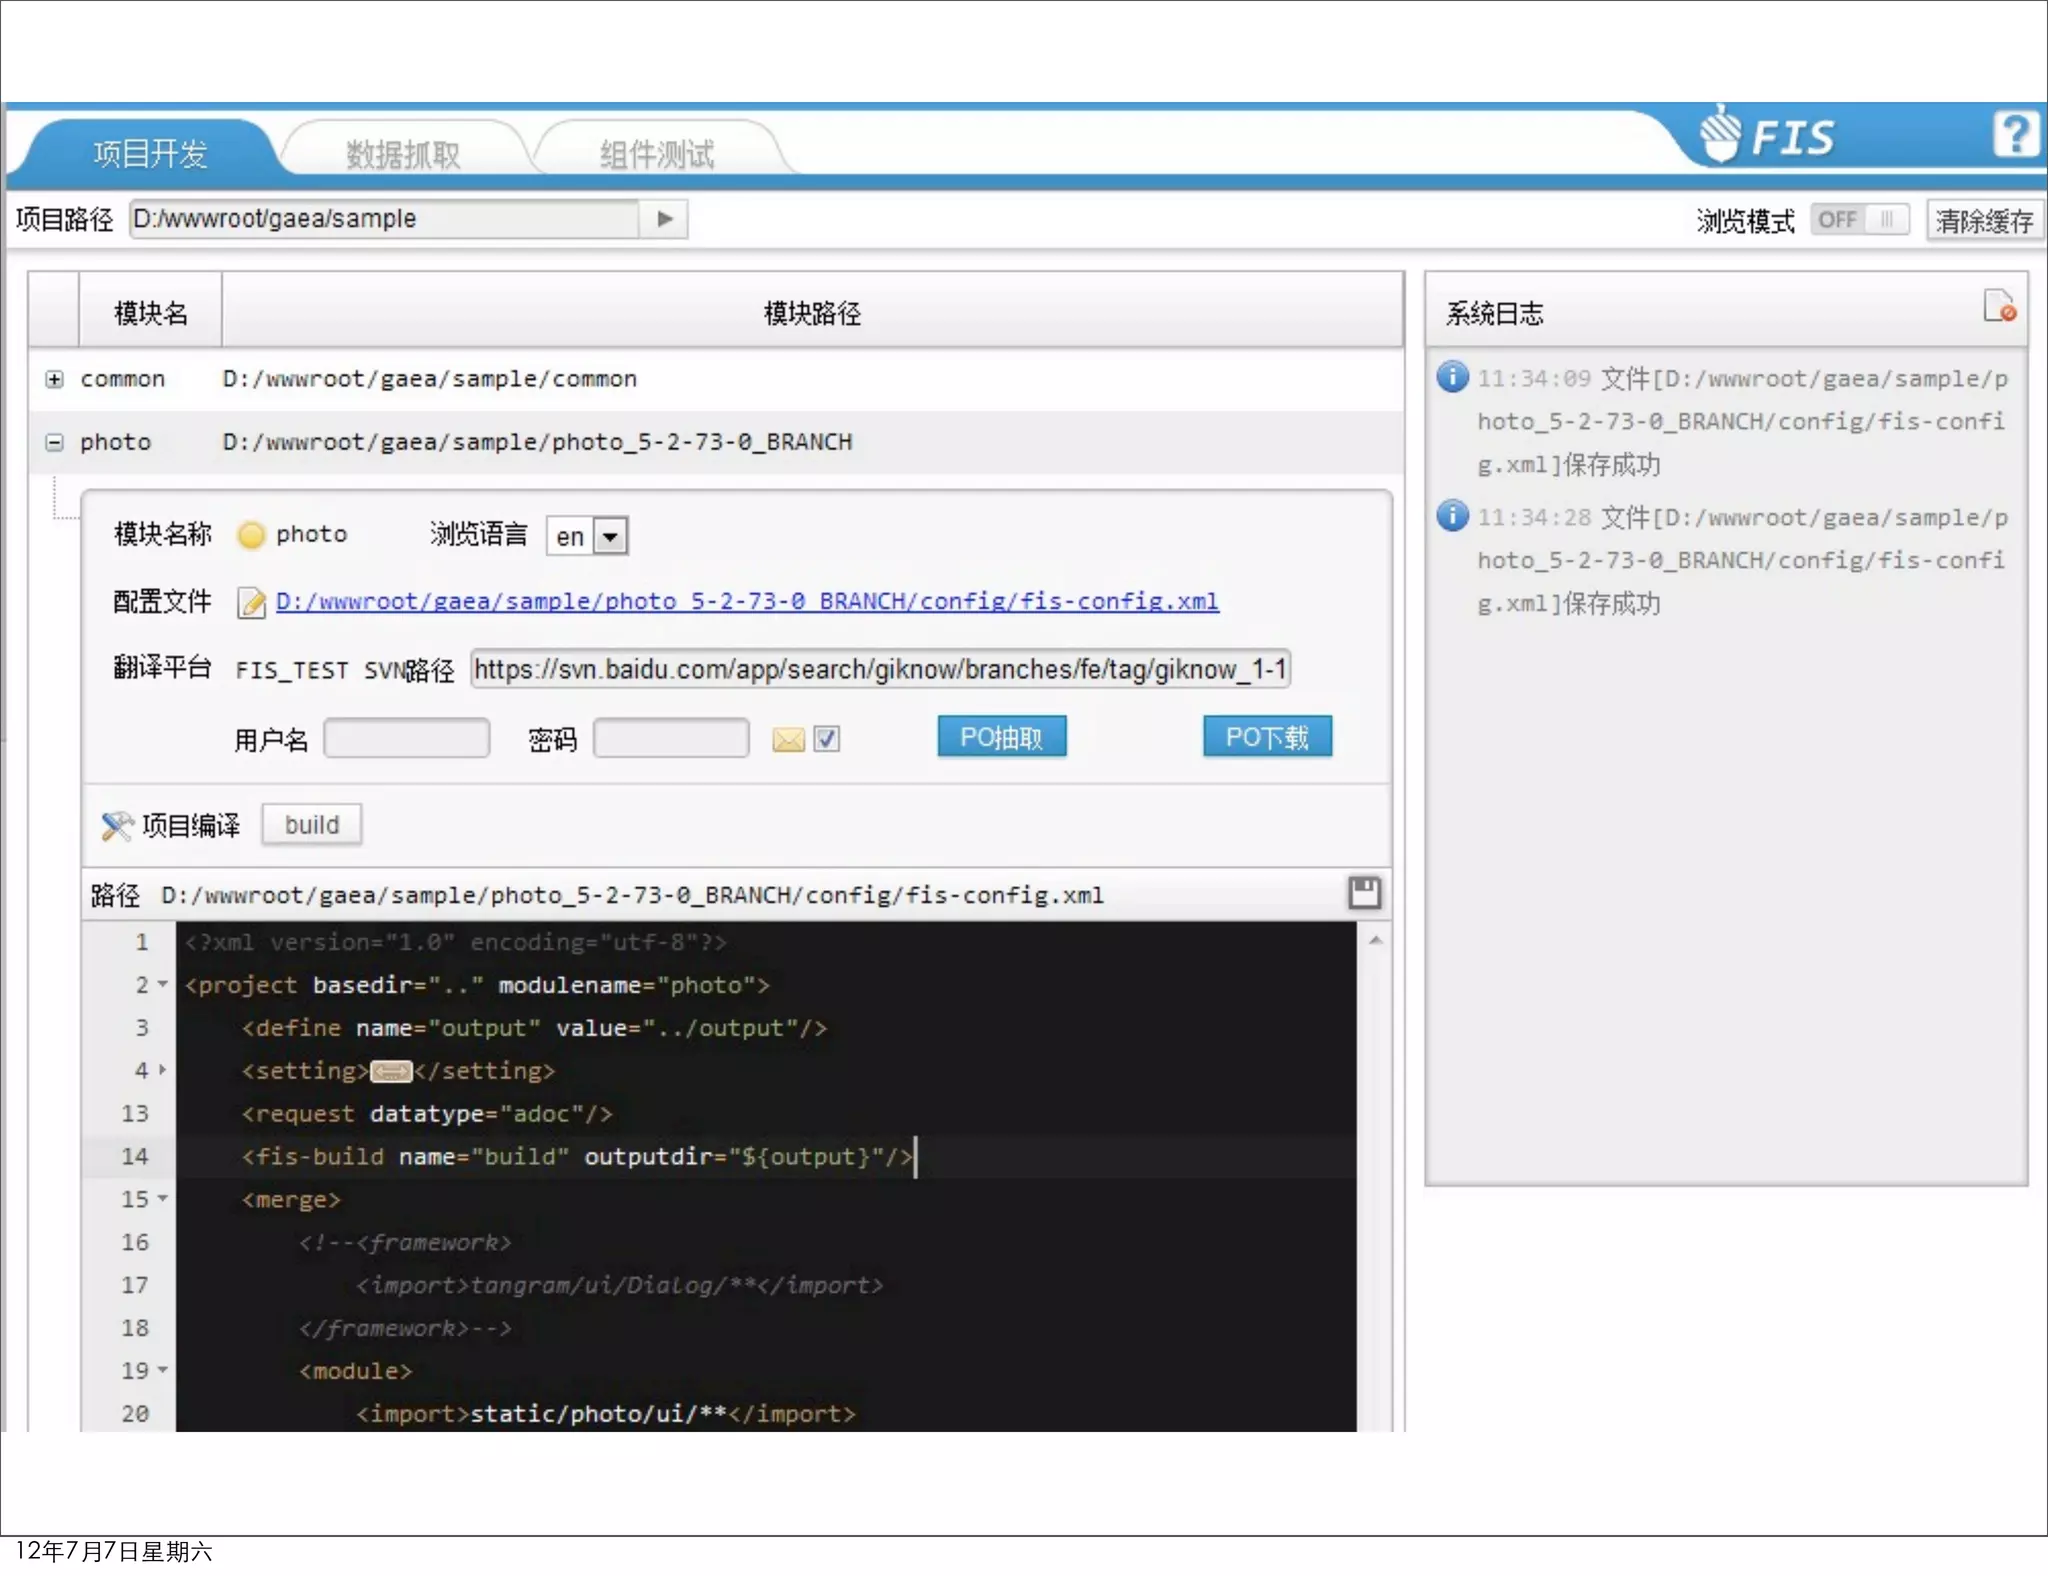This screenshot has height=1576, width=2048.
Task: Click the 用户名 input field
Action: coord(406,739)
